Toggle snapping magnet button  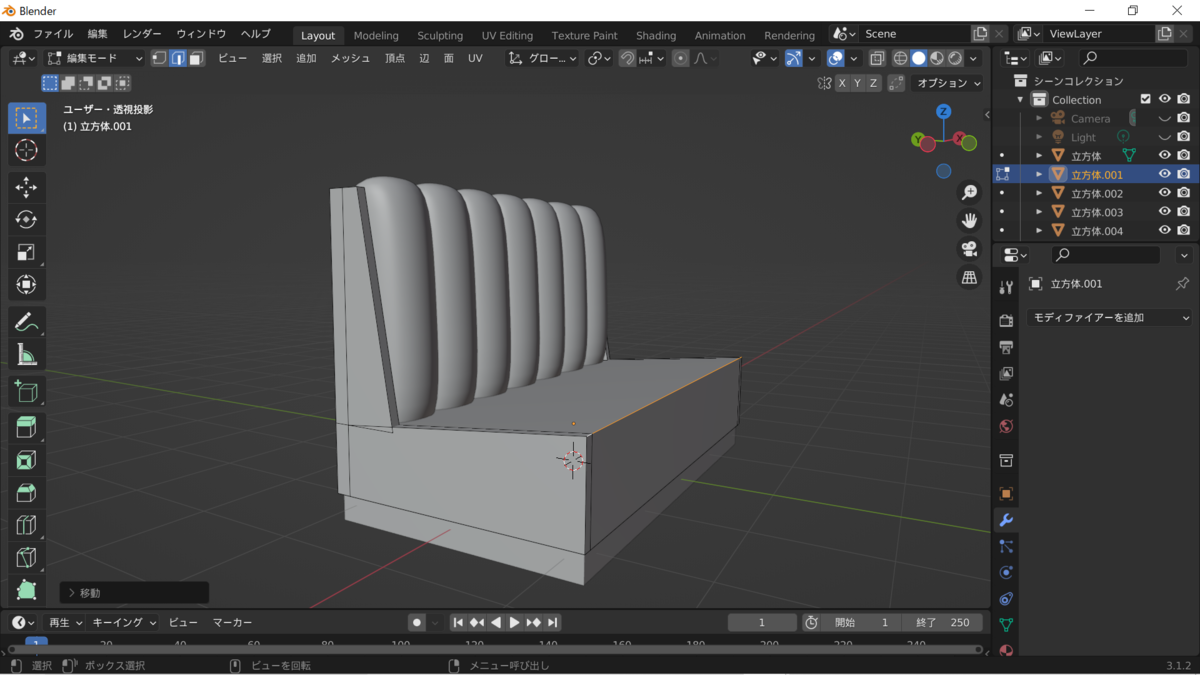pyautogui.click(x=627, y=58)
